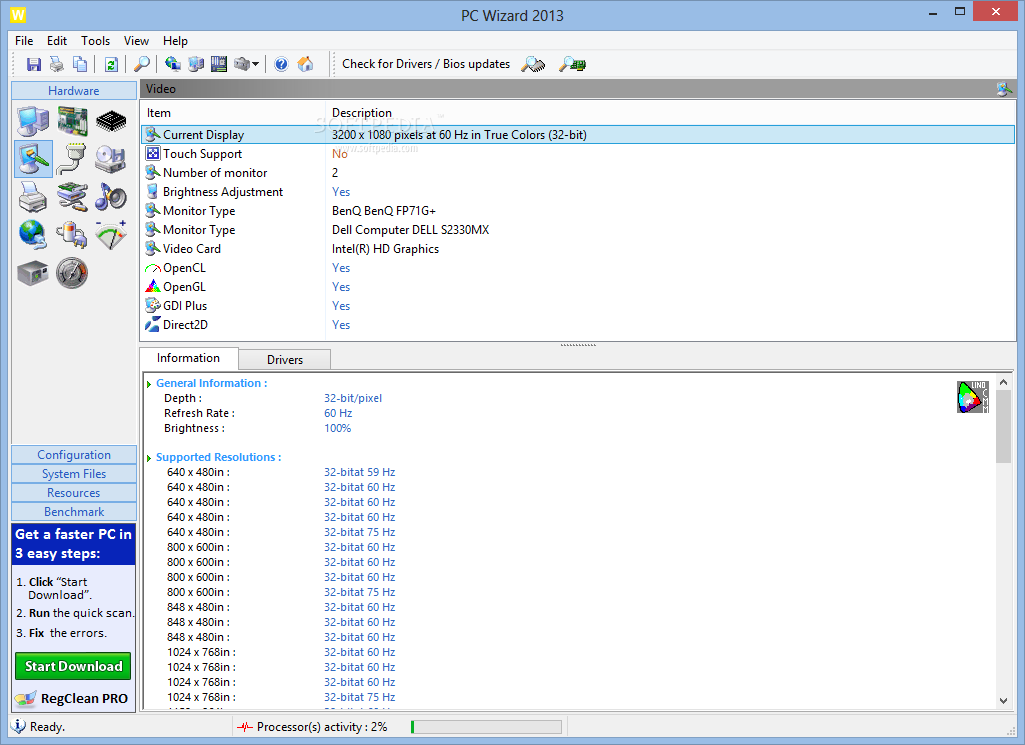Image resolution: width=1025 pixels, height=745 pixels.
Task: Select the OpenCL row
Action: tap(578, 267)
